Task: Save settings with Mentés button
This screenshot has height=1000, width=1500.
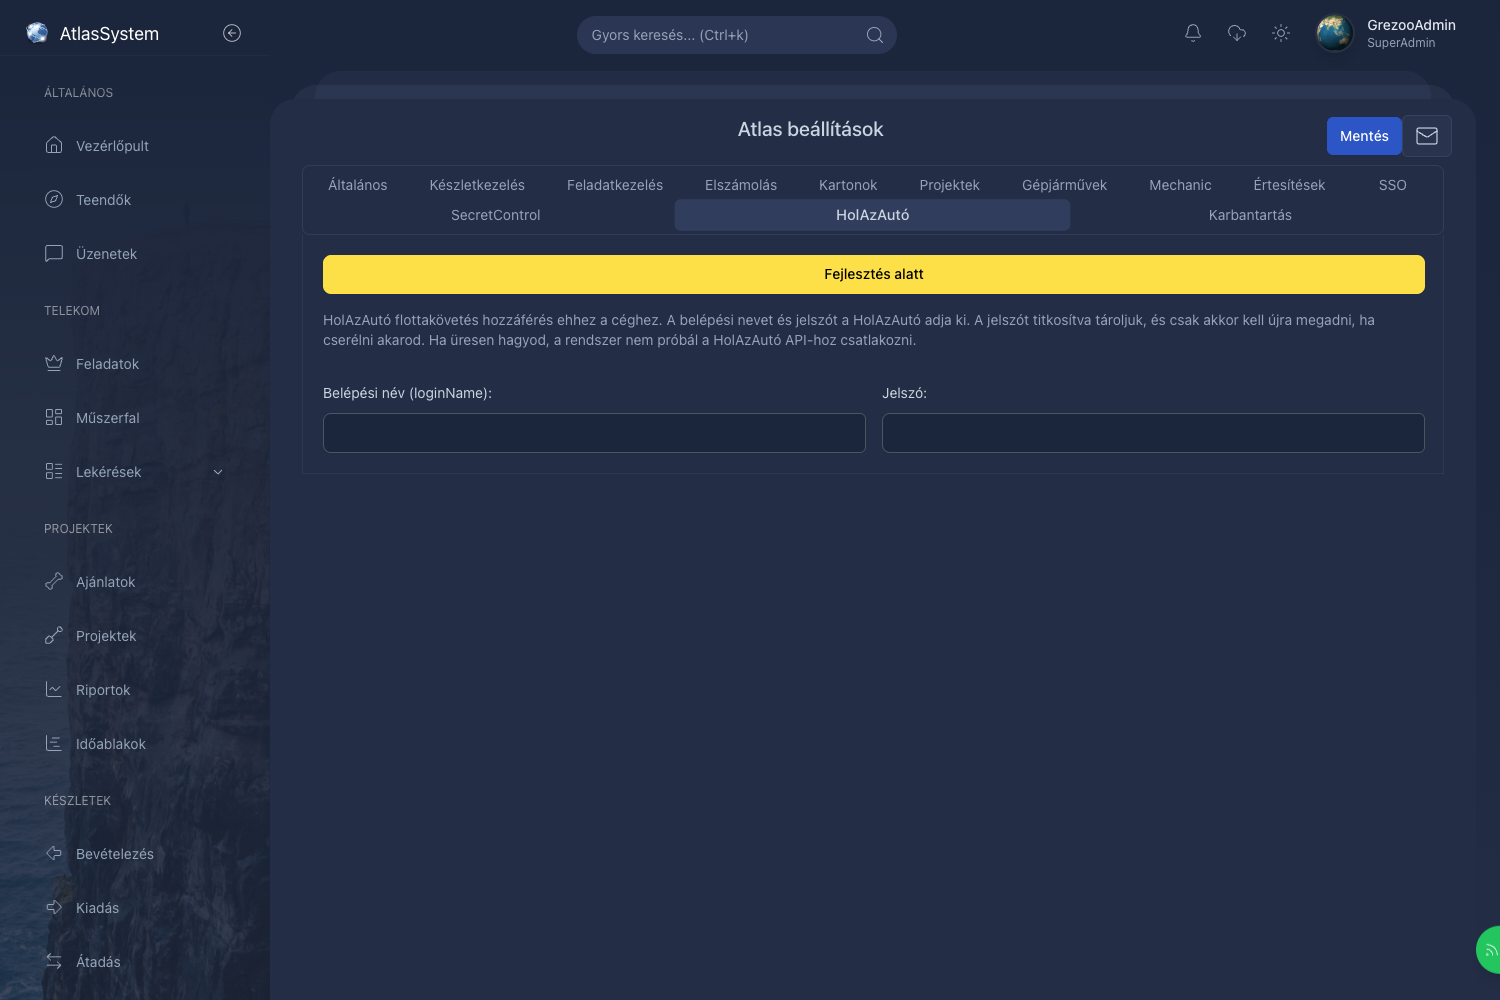Action: coord(1364,136)
